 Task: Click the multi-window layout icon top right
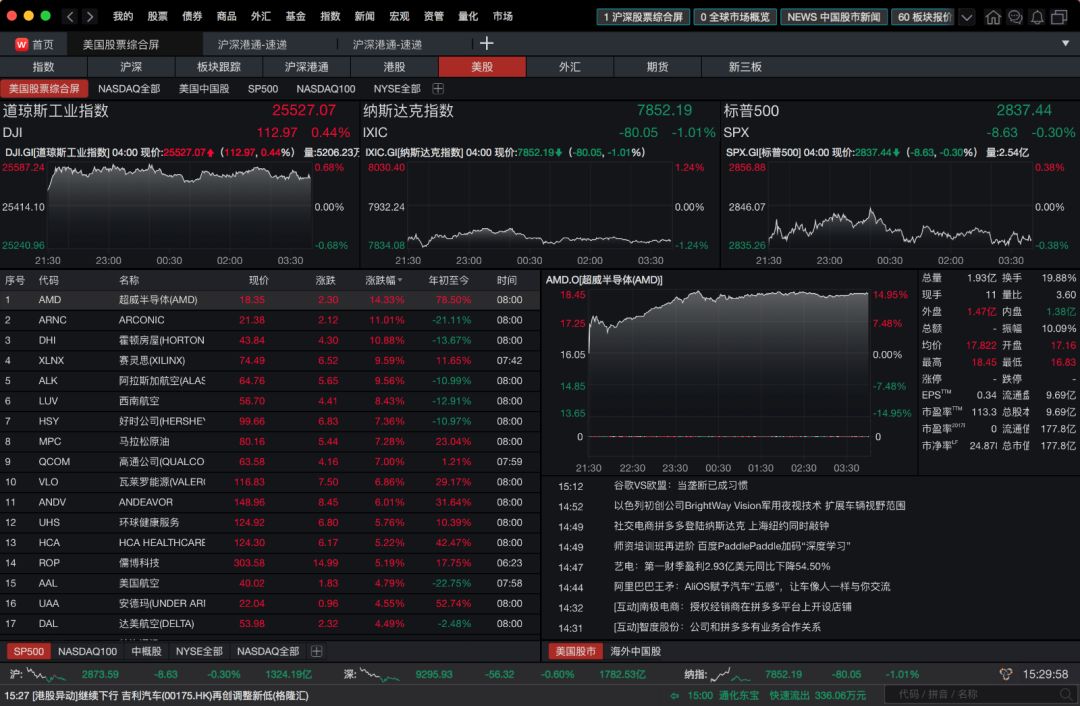coord(1059,17)
